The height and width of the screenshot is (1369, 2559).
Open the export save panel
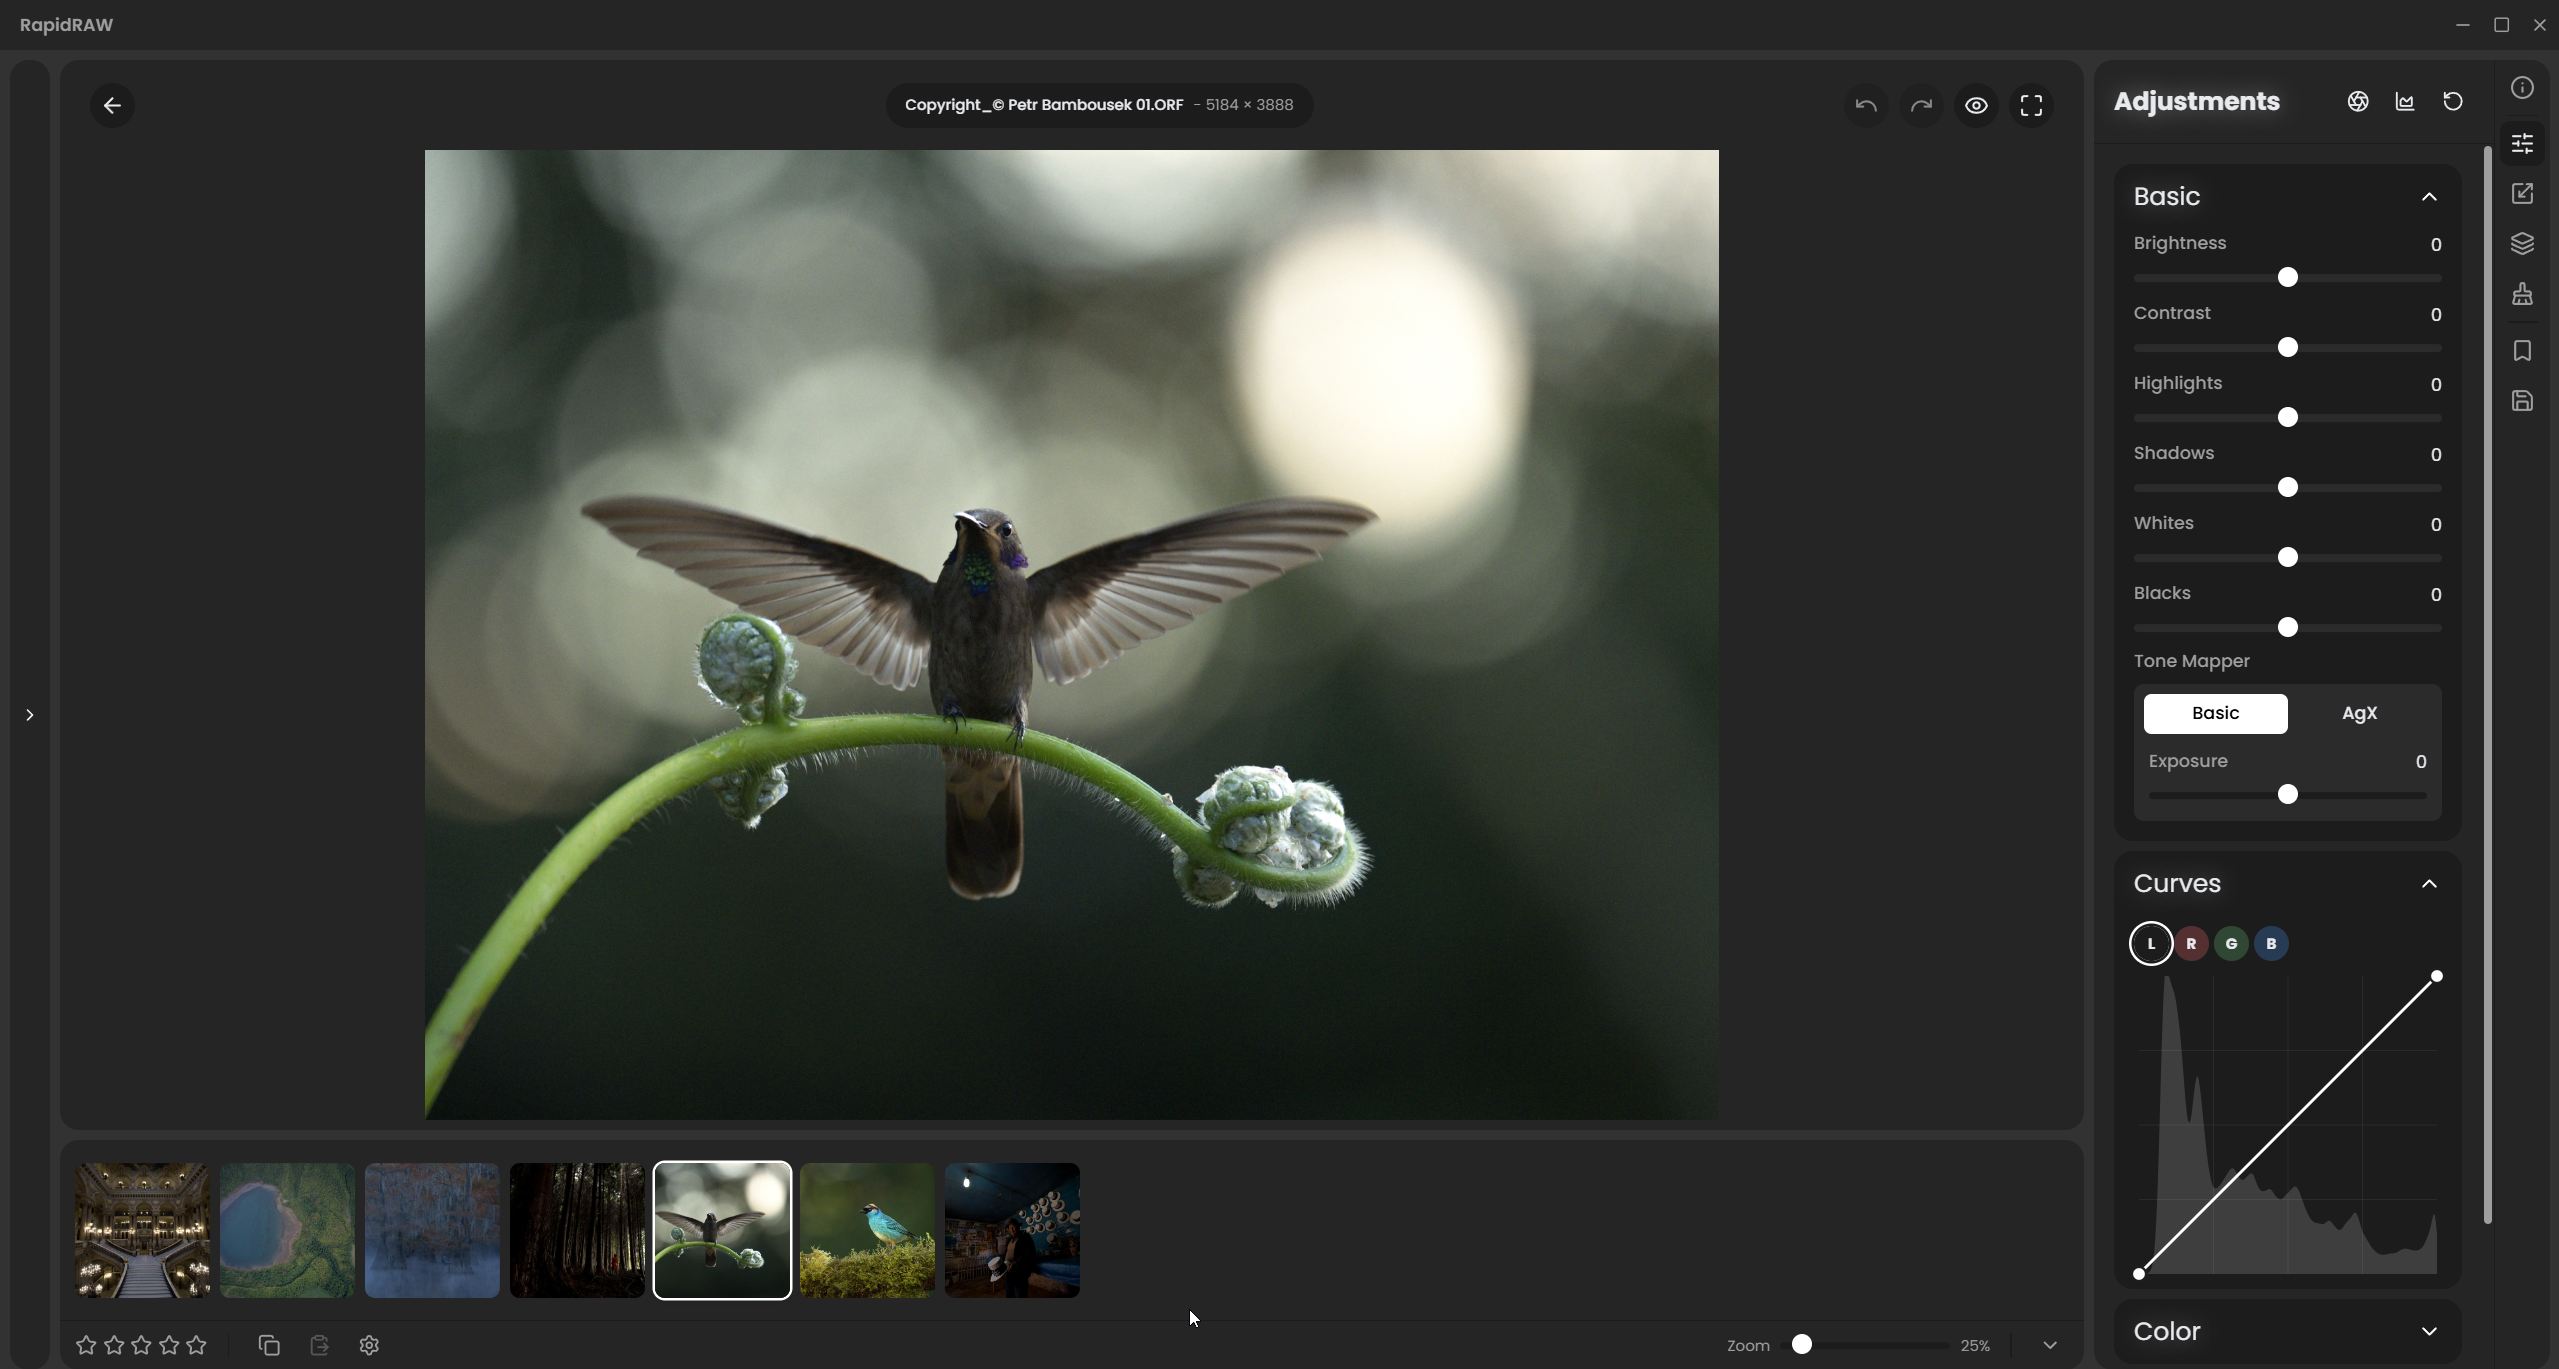2521,401
